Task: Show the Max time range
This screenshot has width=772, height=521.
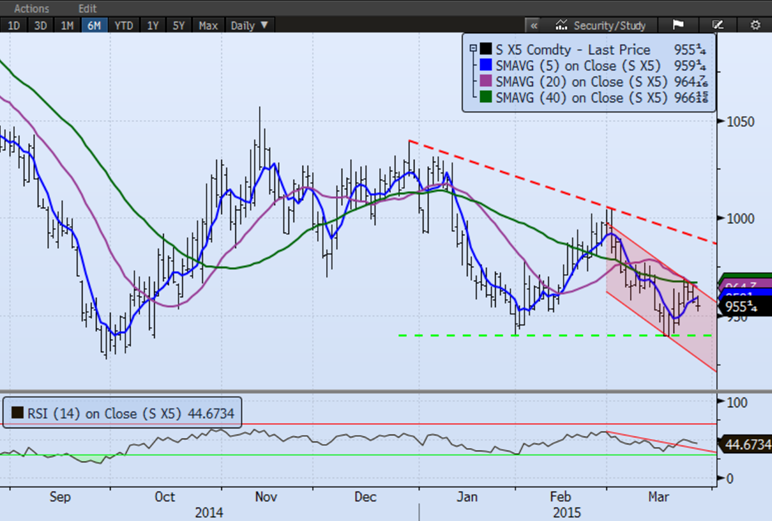Action: coord(208,25)
